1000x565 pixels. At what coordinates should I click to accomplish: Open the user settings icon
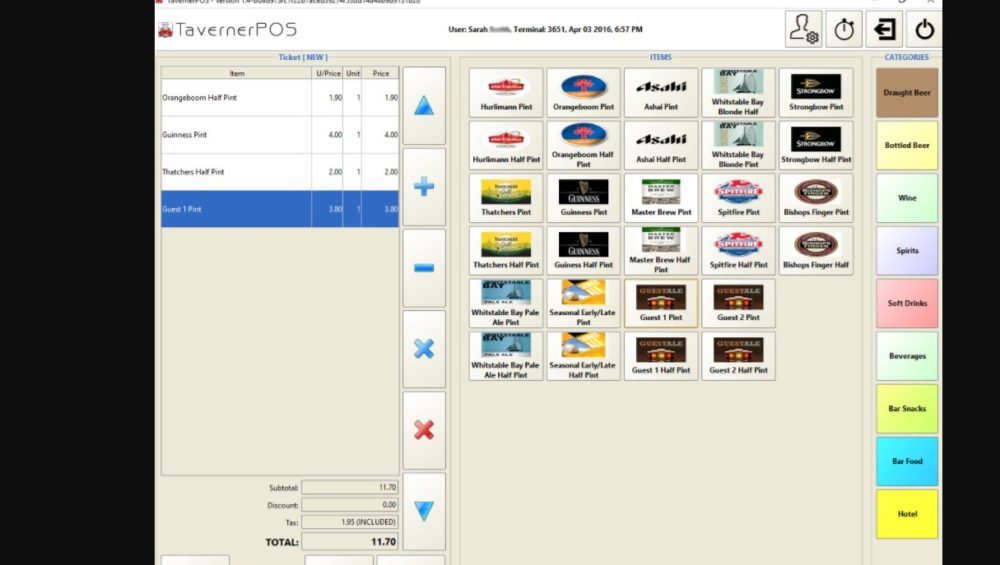point(803,29)
